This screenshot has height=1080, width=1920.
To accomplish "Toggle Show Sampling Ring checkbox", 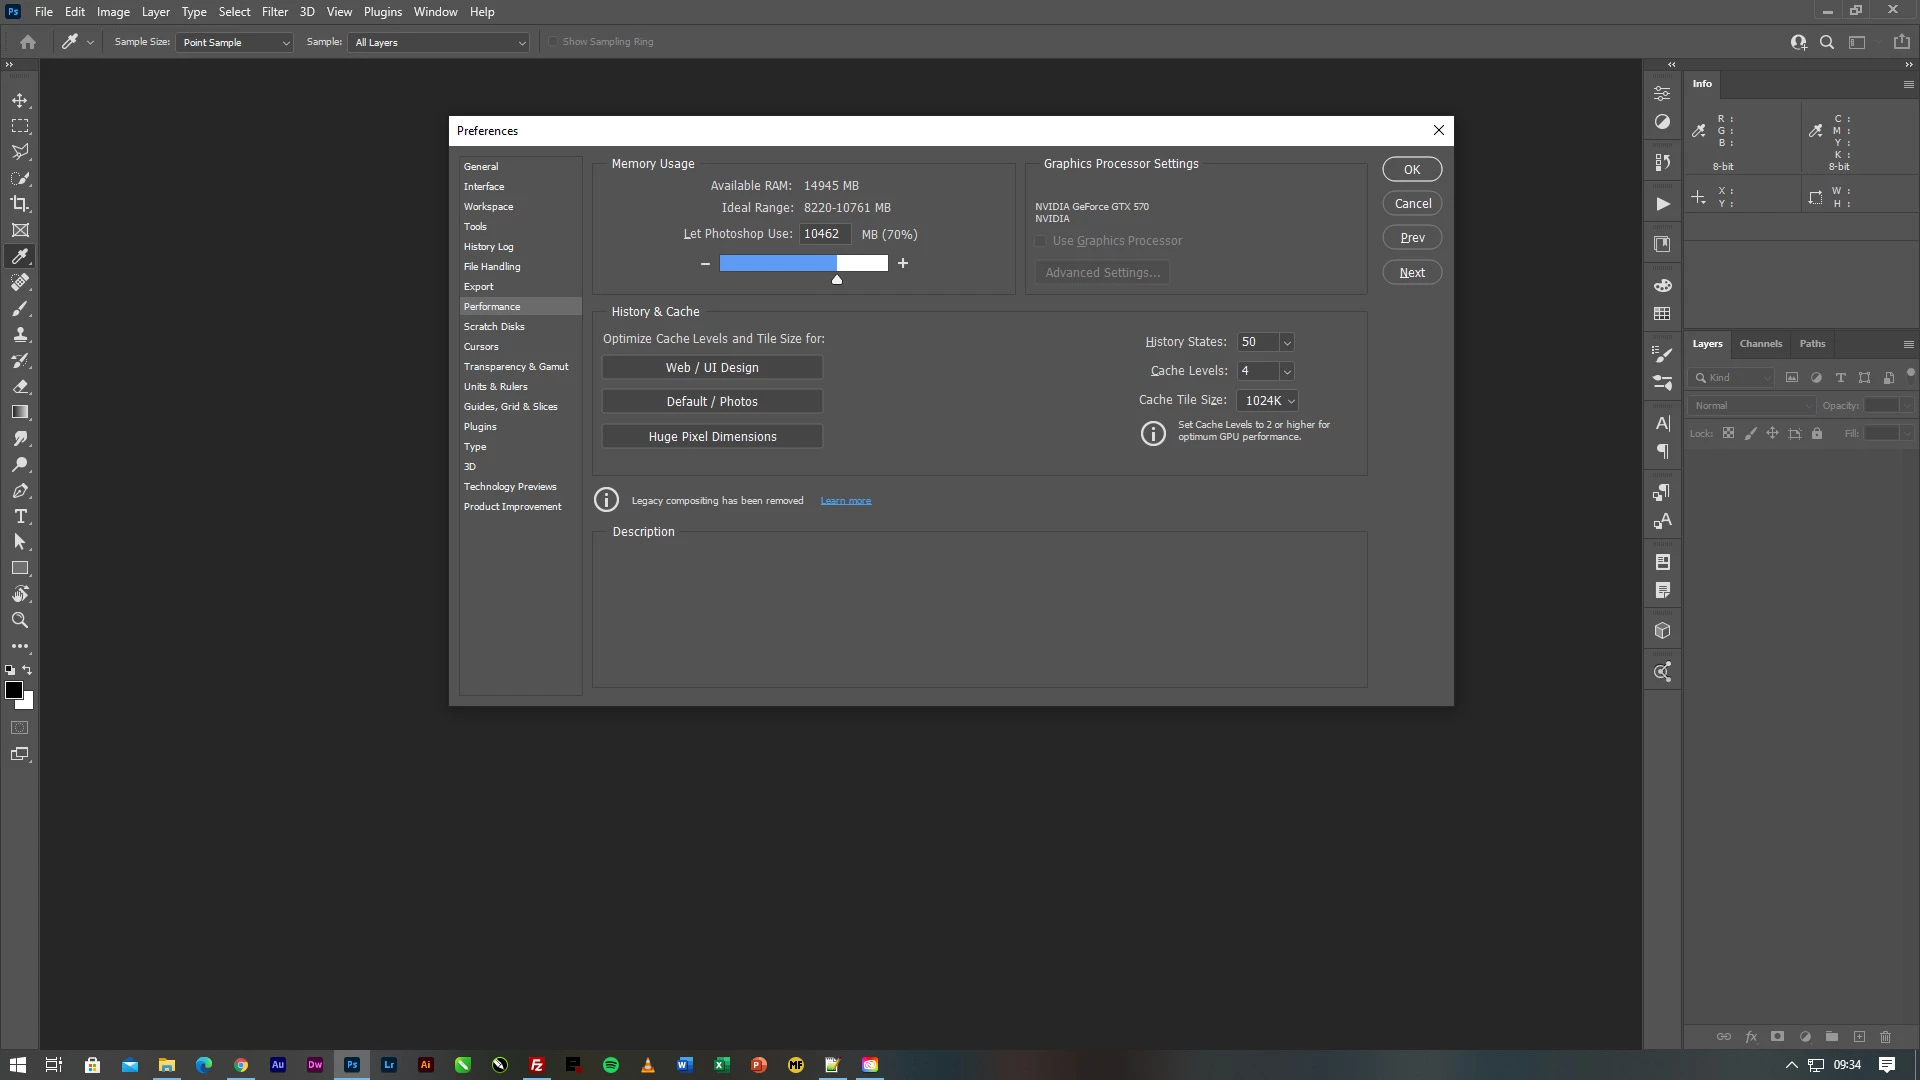I will (x=553, y=42).
